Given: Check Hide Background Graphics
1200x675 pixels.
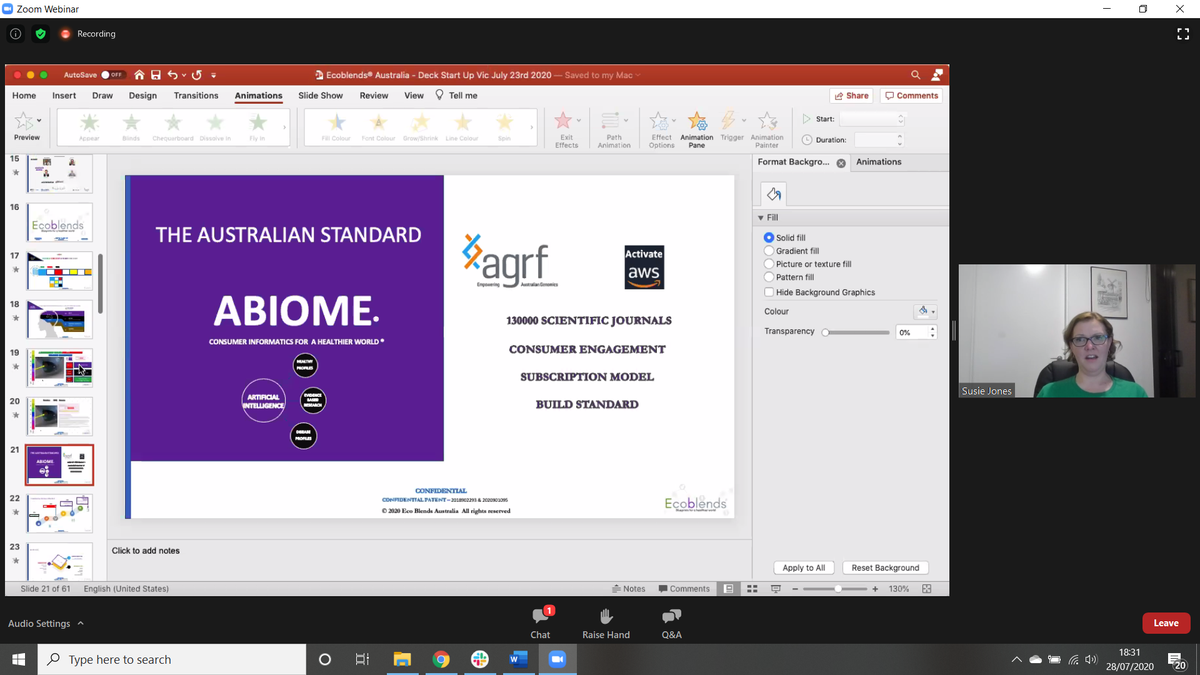Looking at the screenshot, I should coord(769,292).
